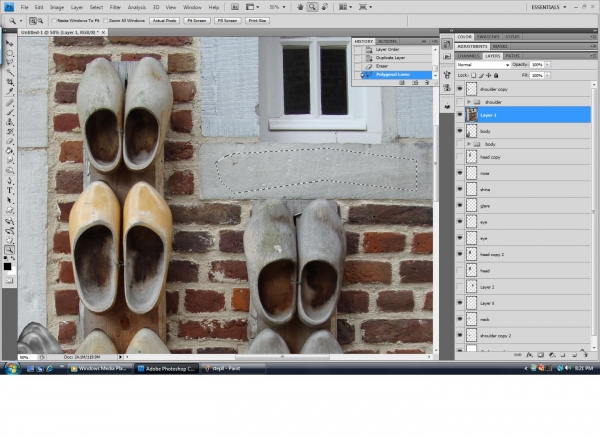Click the Windows Start button

(12, 369)
